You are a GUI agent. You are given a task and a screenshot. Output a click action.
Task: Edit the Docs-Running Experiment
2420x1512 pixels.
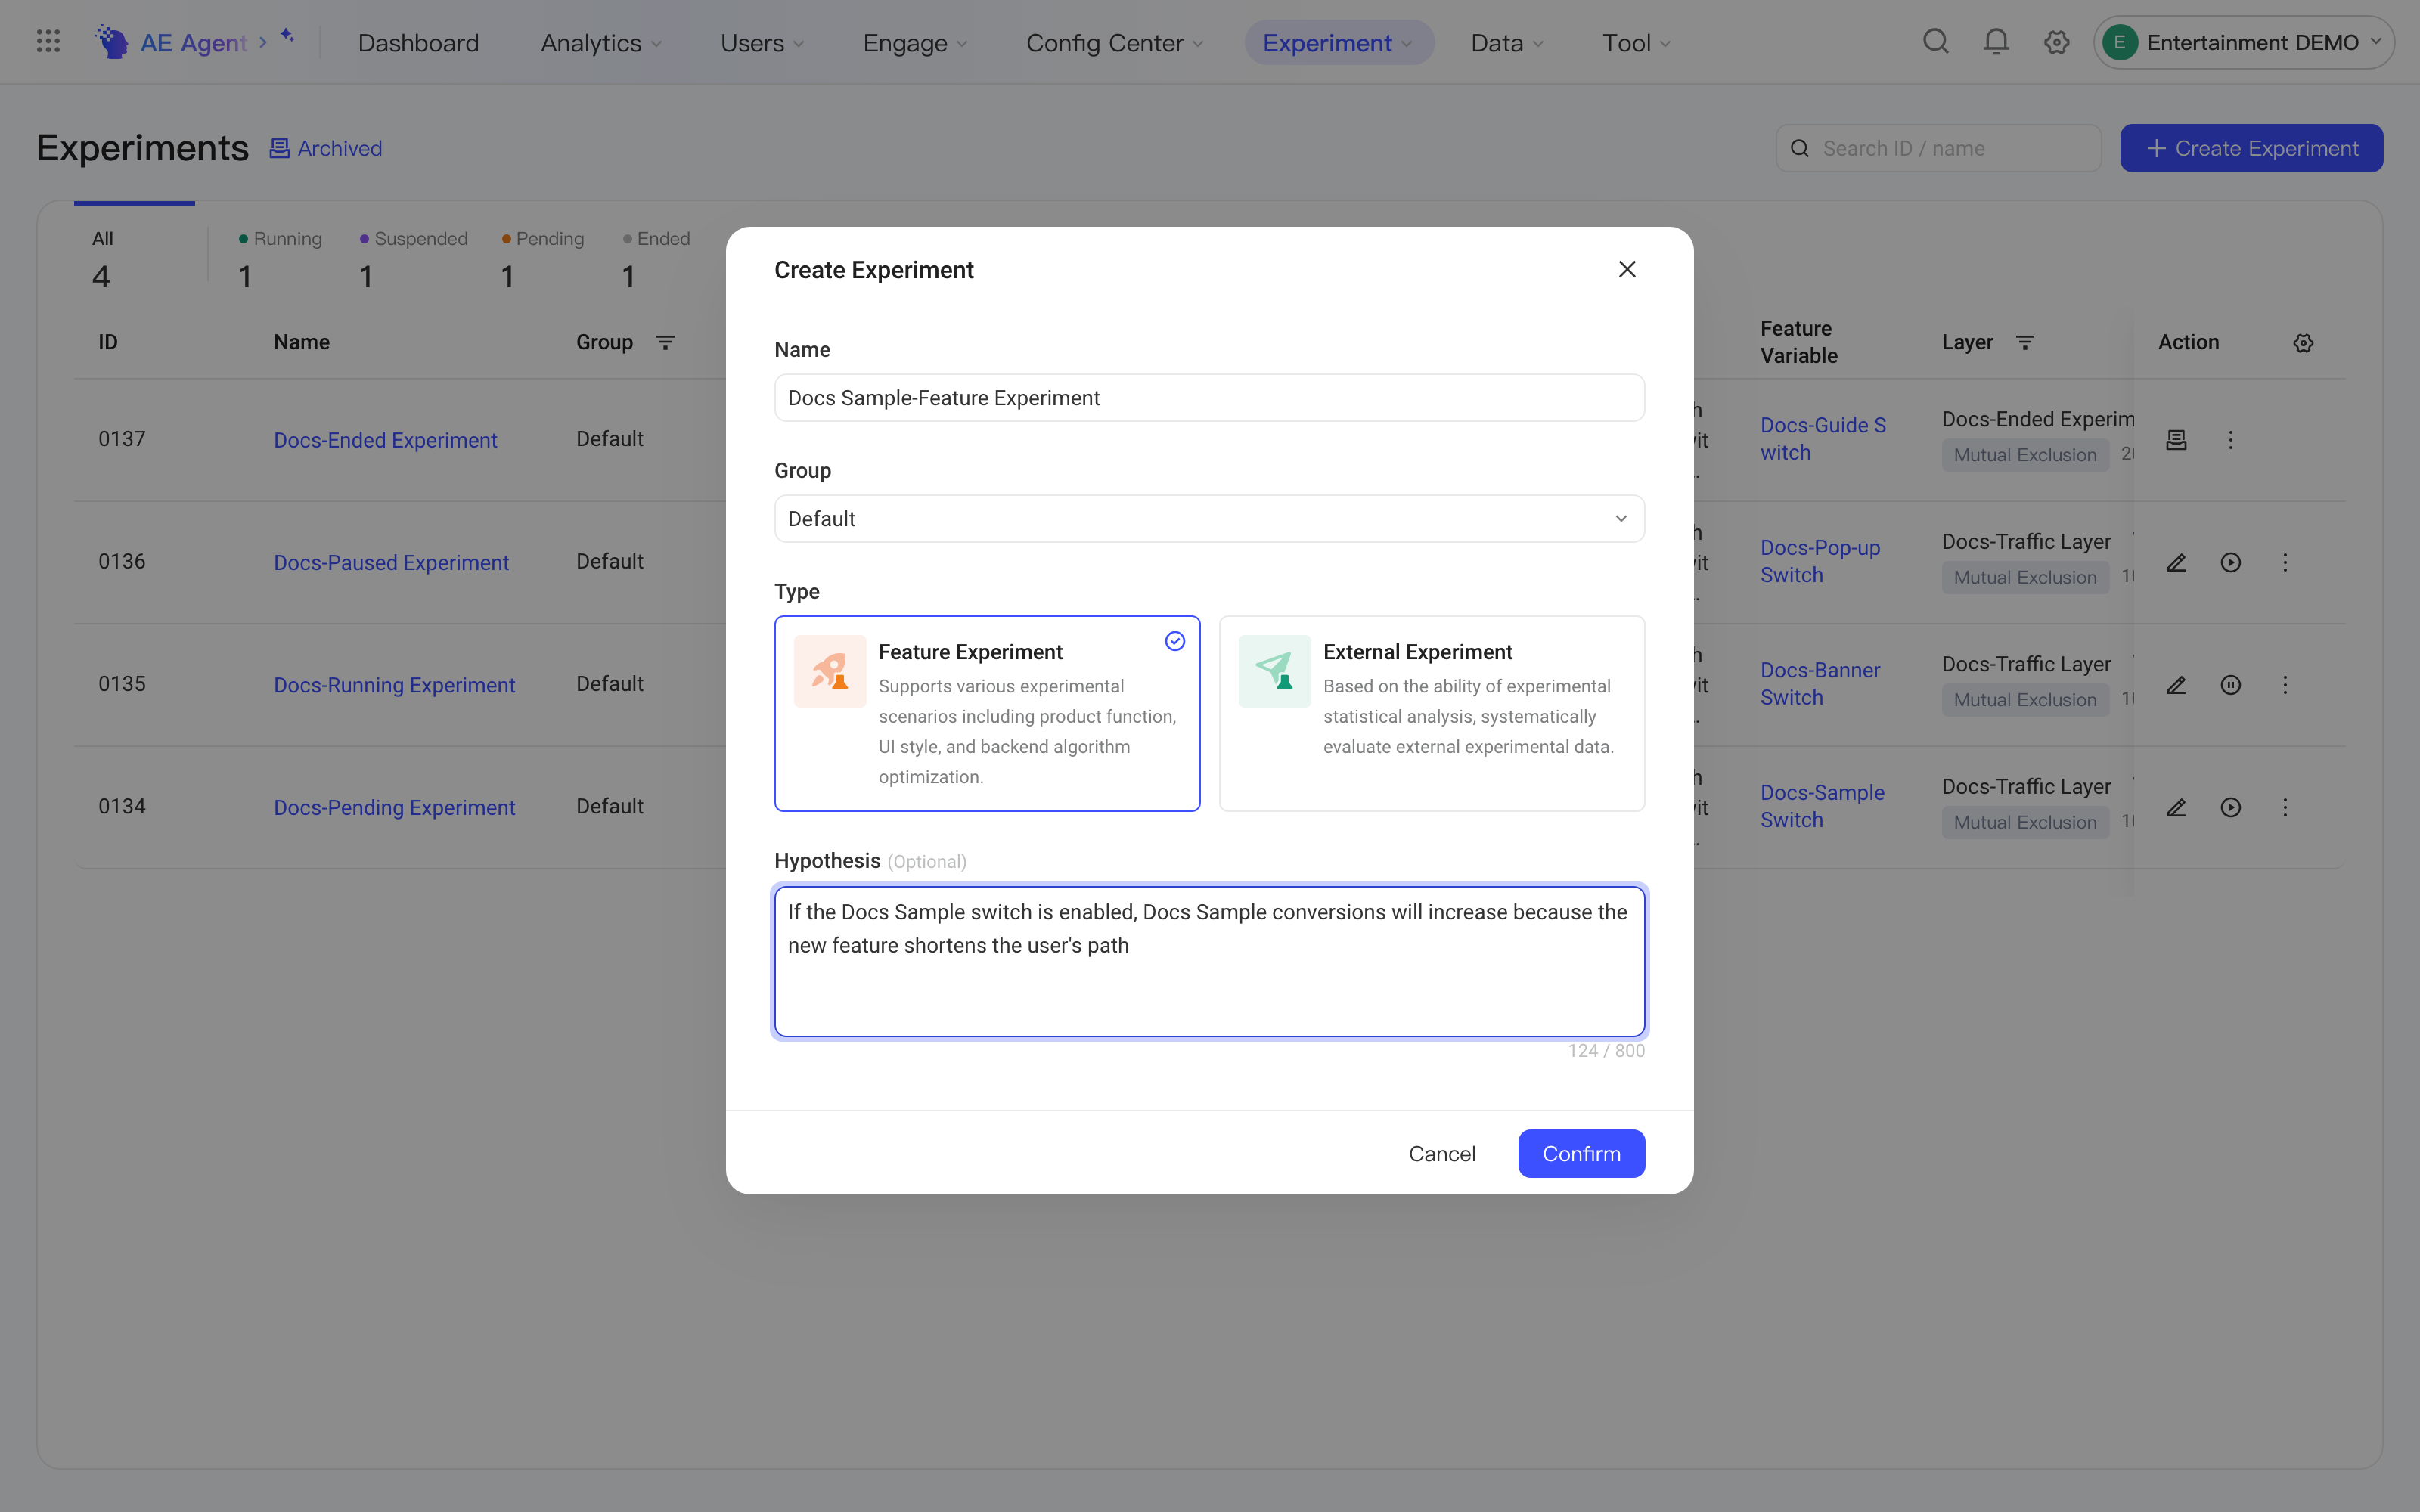(2176, 685)
